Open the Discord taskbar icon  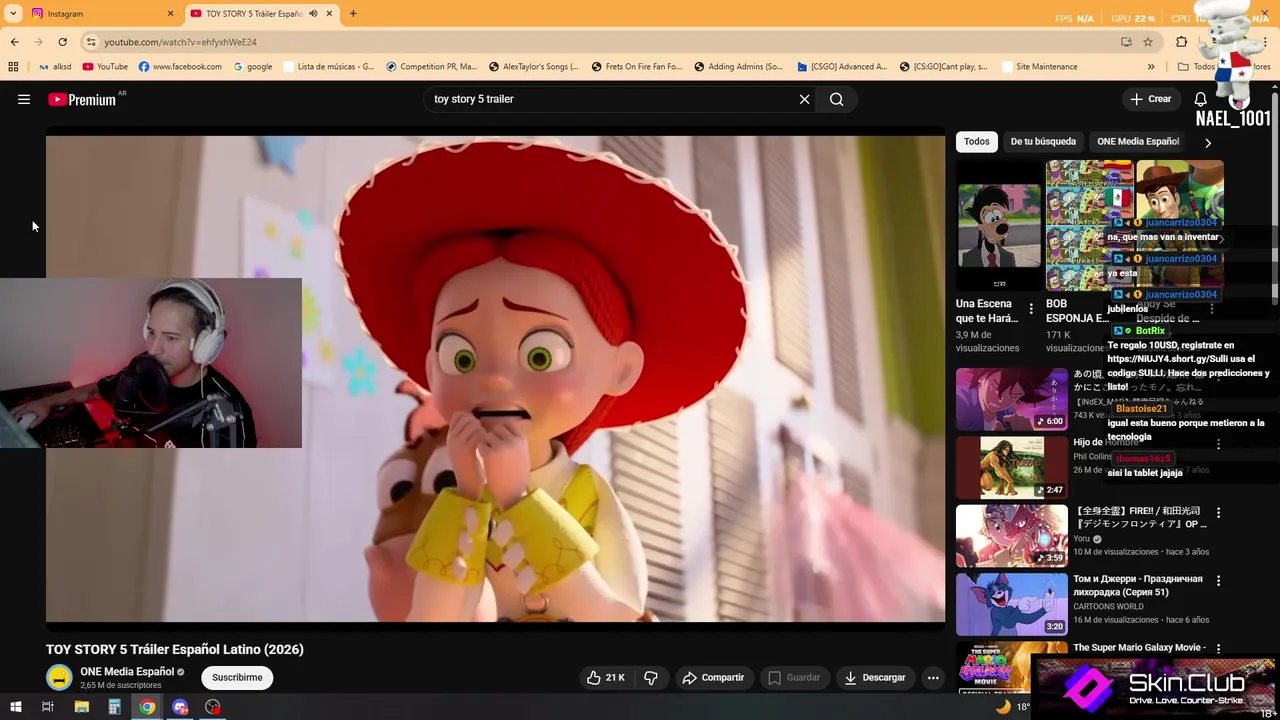(x=180, y=706)
